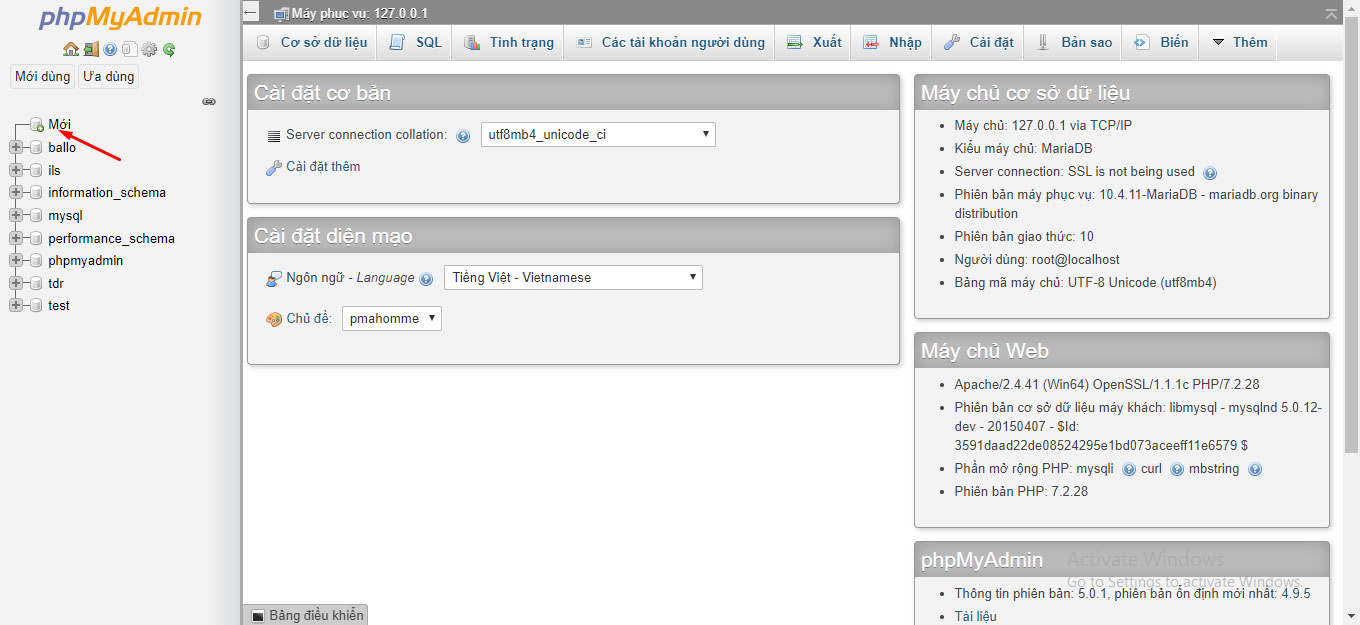Viewport: 1360px width, 625px height.
Task: Expand the information_schema database node
Action: [x=16, y=192]
